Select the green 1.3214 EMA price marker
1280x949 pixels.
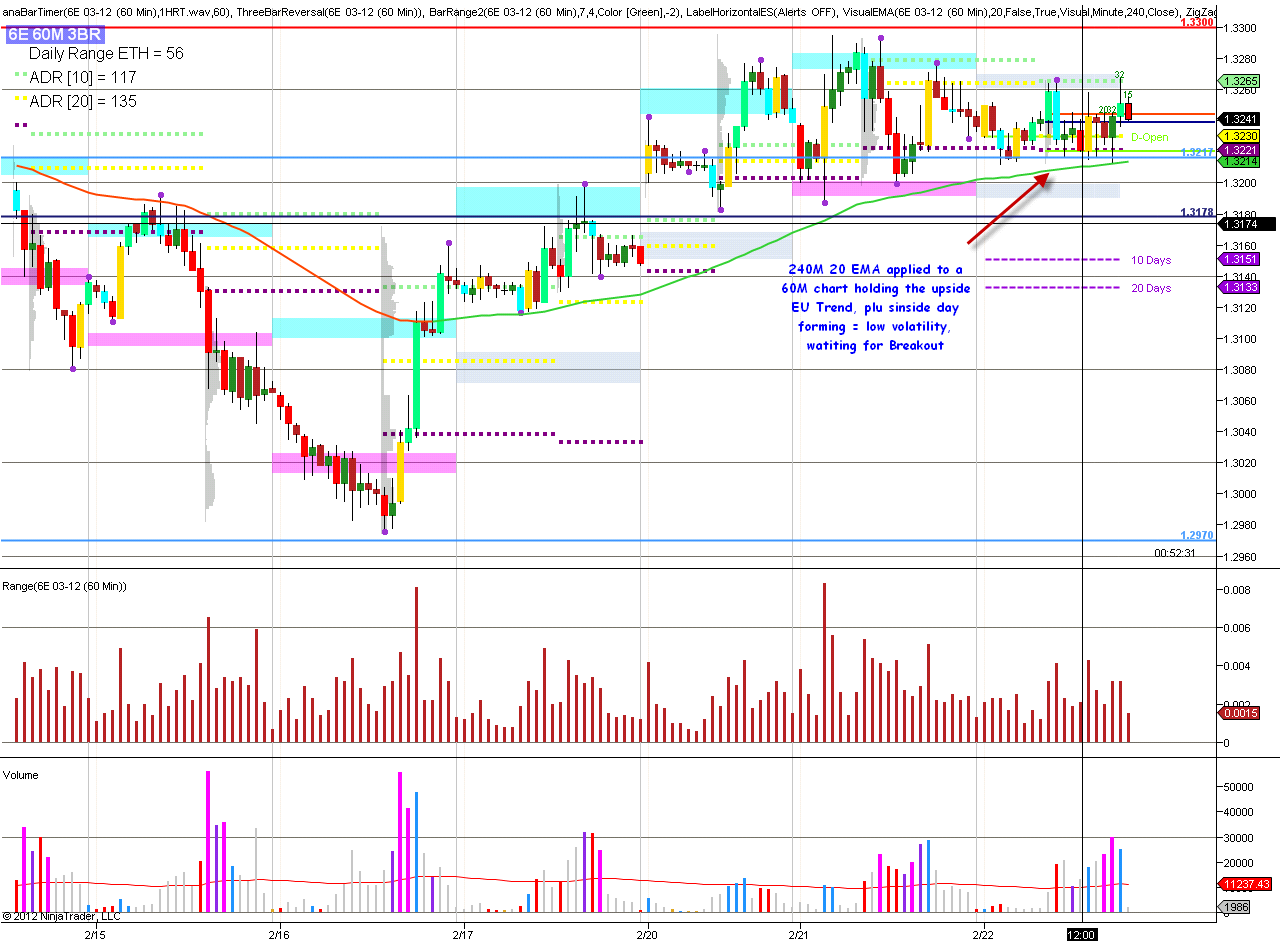coord(1239,161)
